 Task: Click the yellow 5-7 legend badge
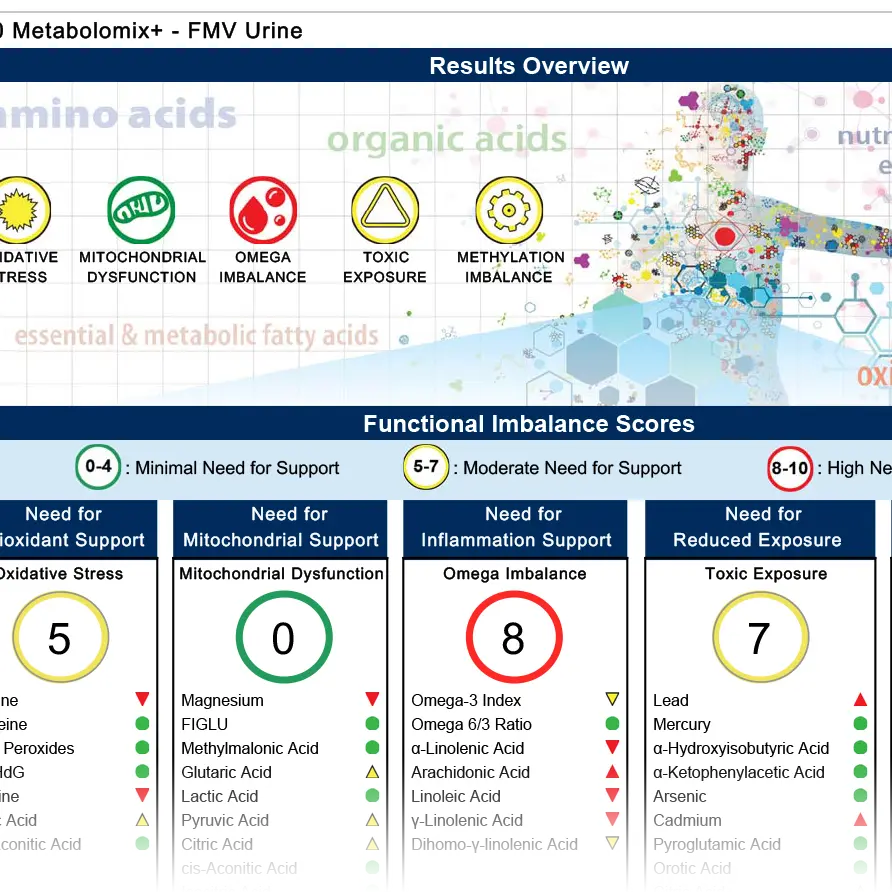pyautogui.click(x=425, y=467)
